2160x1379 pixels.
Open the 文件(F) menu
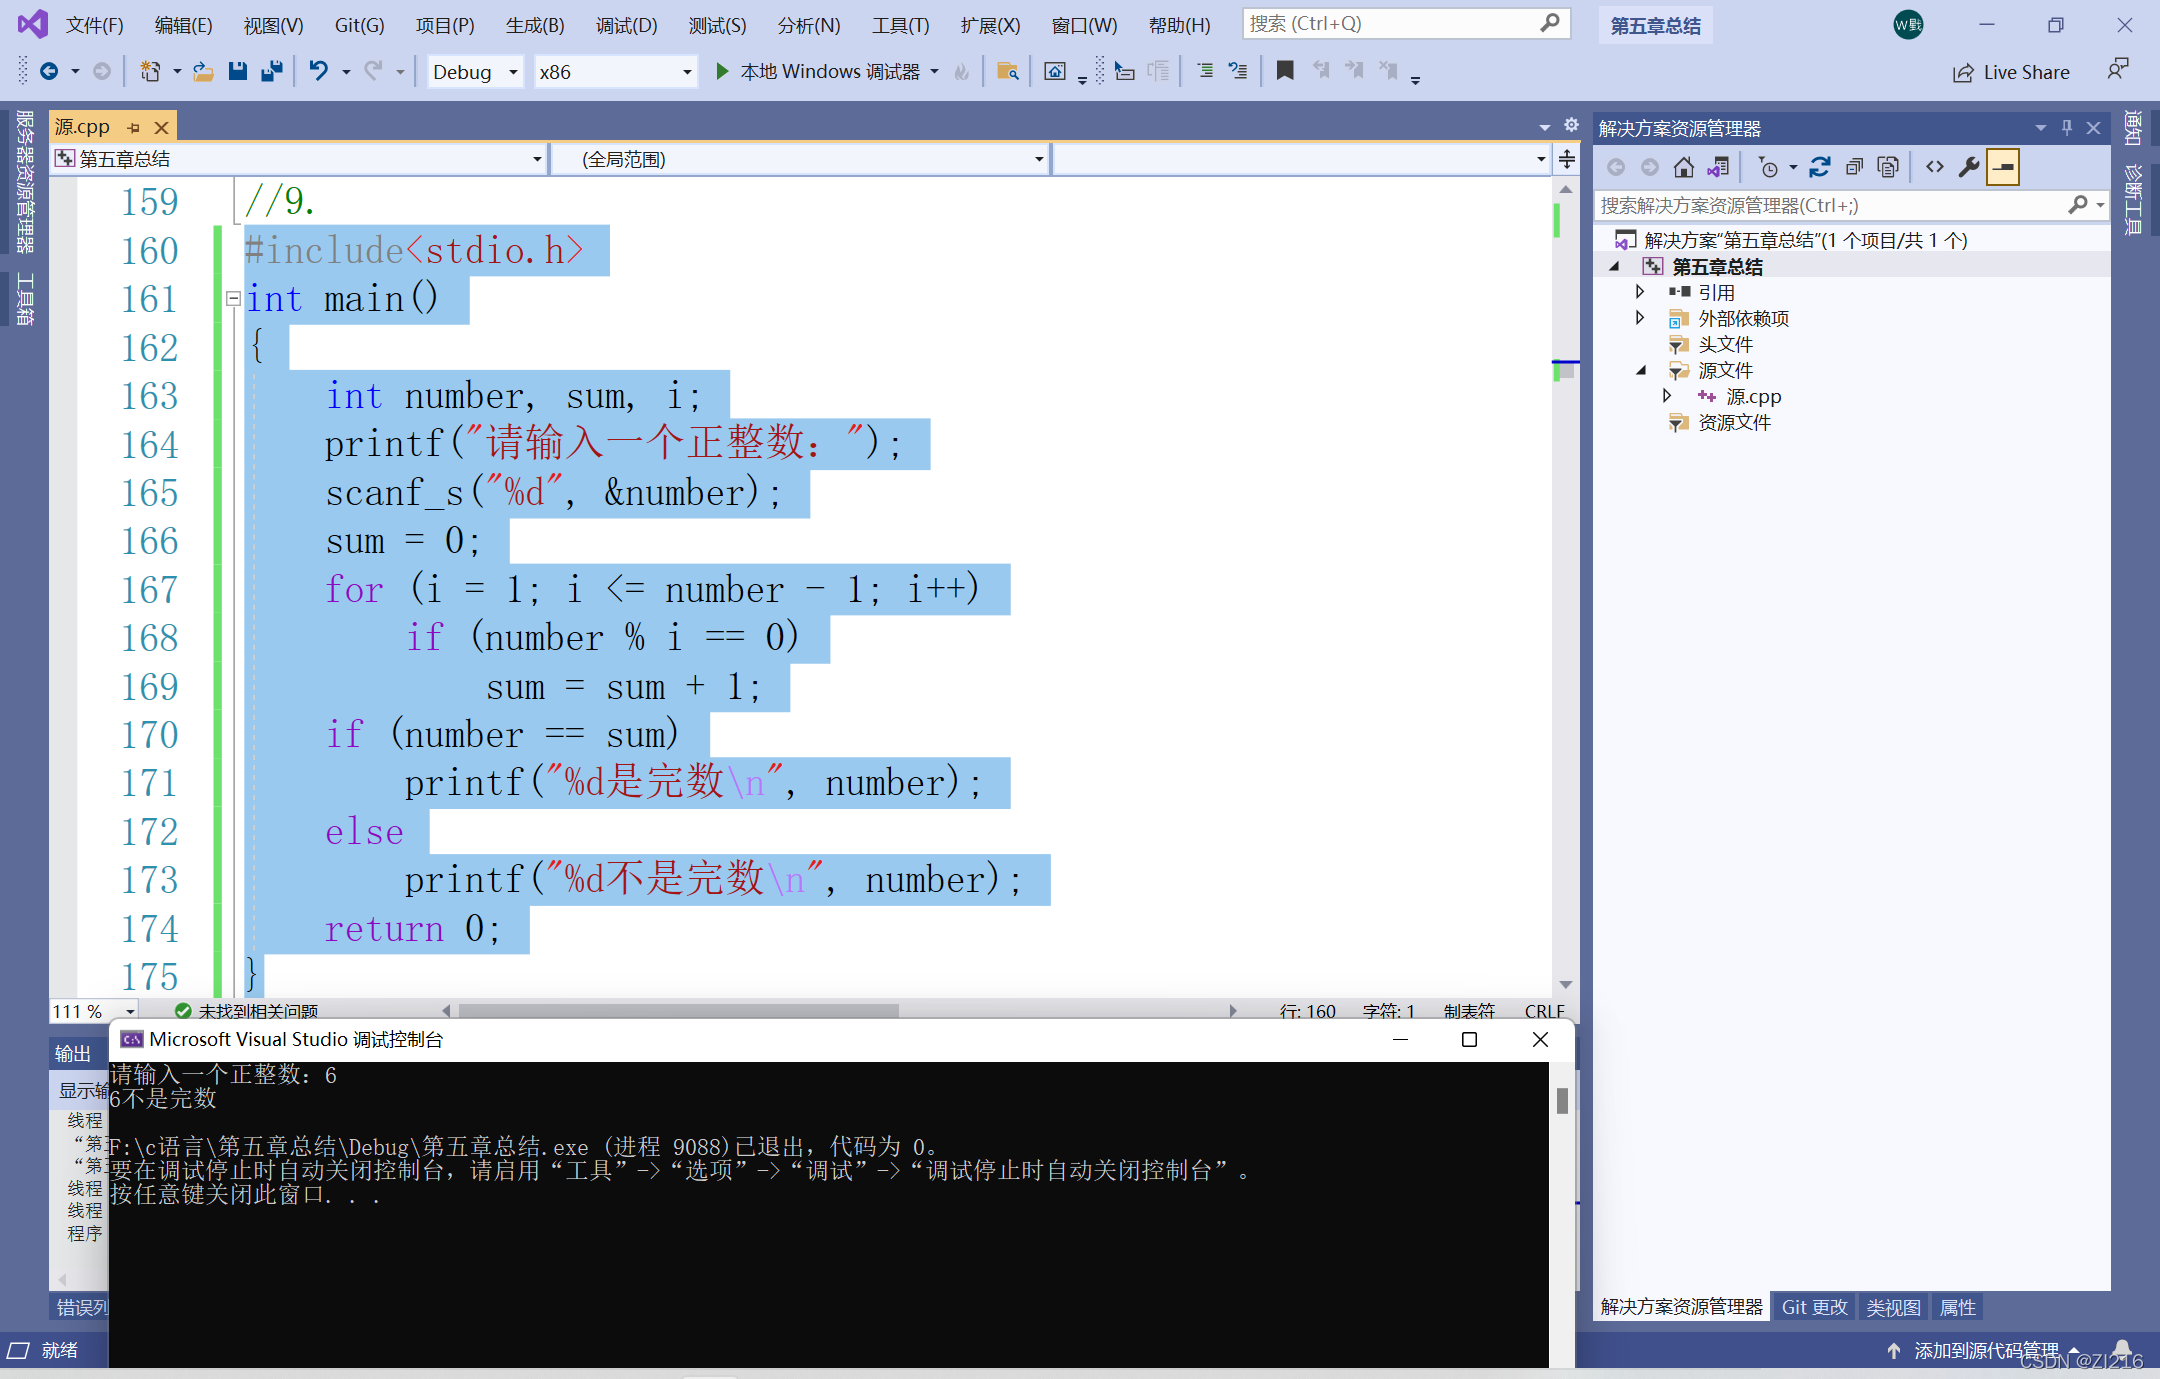click(94, 25)
